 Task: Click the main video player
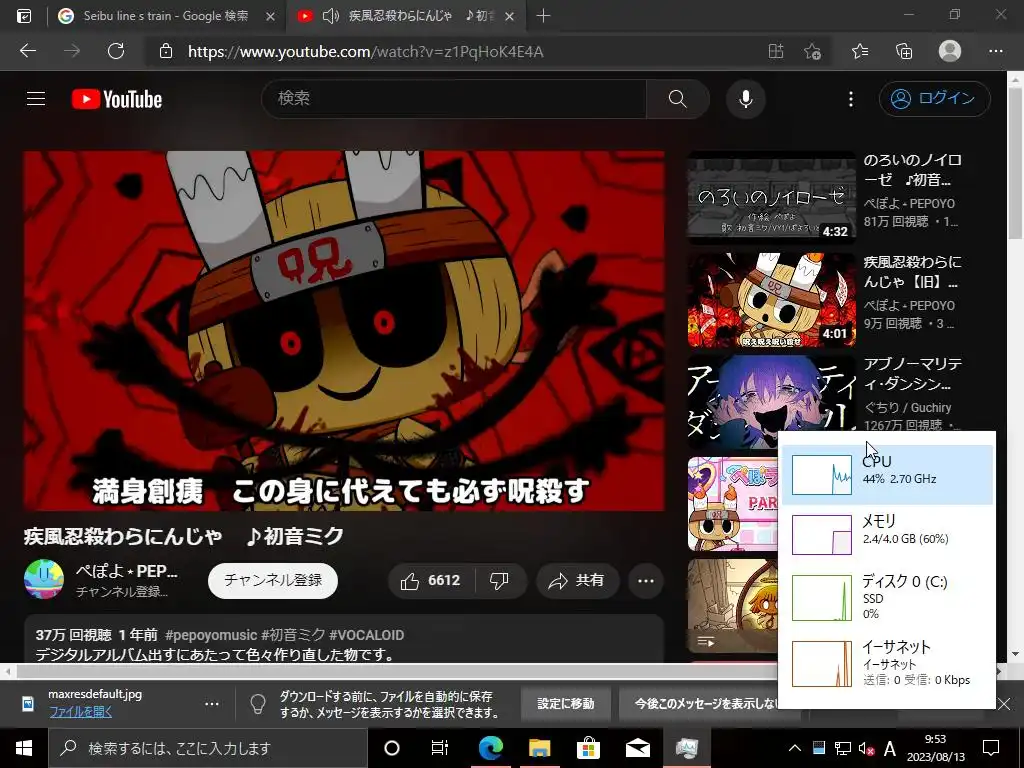[x=344, y=331]
